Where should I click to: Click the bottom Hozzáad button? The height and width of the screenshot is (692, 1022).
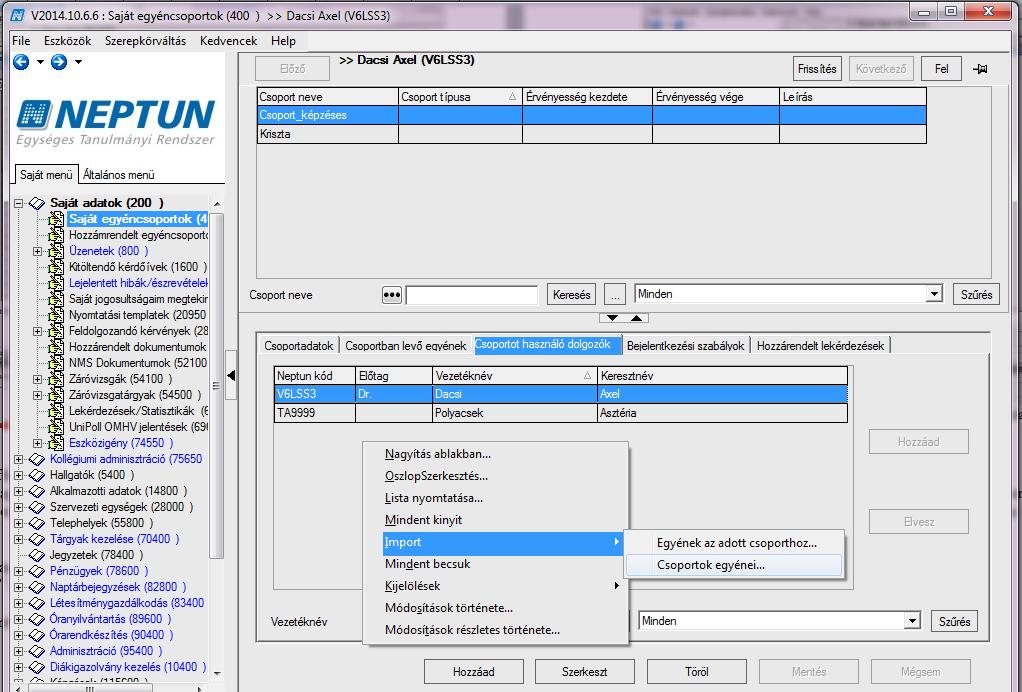pyautogui.click(x=474, y=672)
